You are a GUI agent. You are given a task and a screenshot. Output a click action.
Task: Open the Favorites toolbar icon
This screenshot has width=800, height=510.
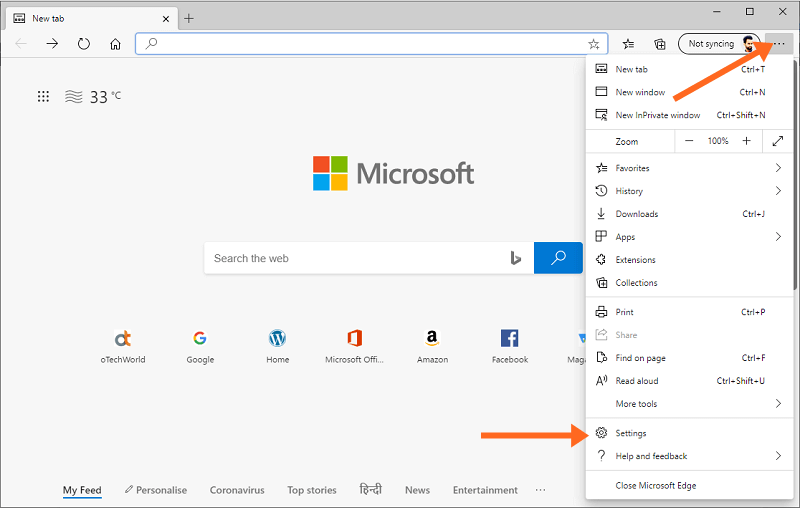[x=629, y=44]
